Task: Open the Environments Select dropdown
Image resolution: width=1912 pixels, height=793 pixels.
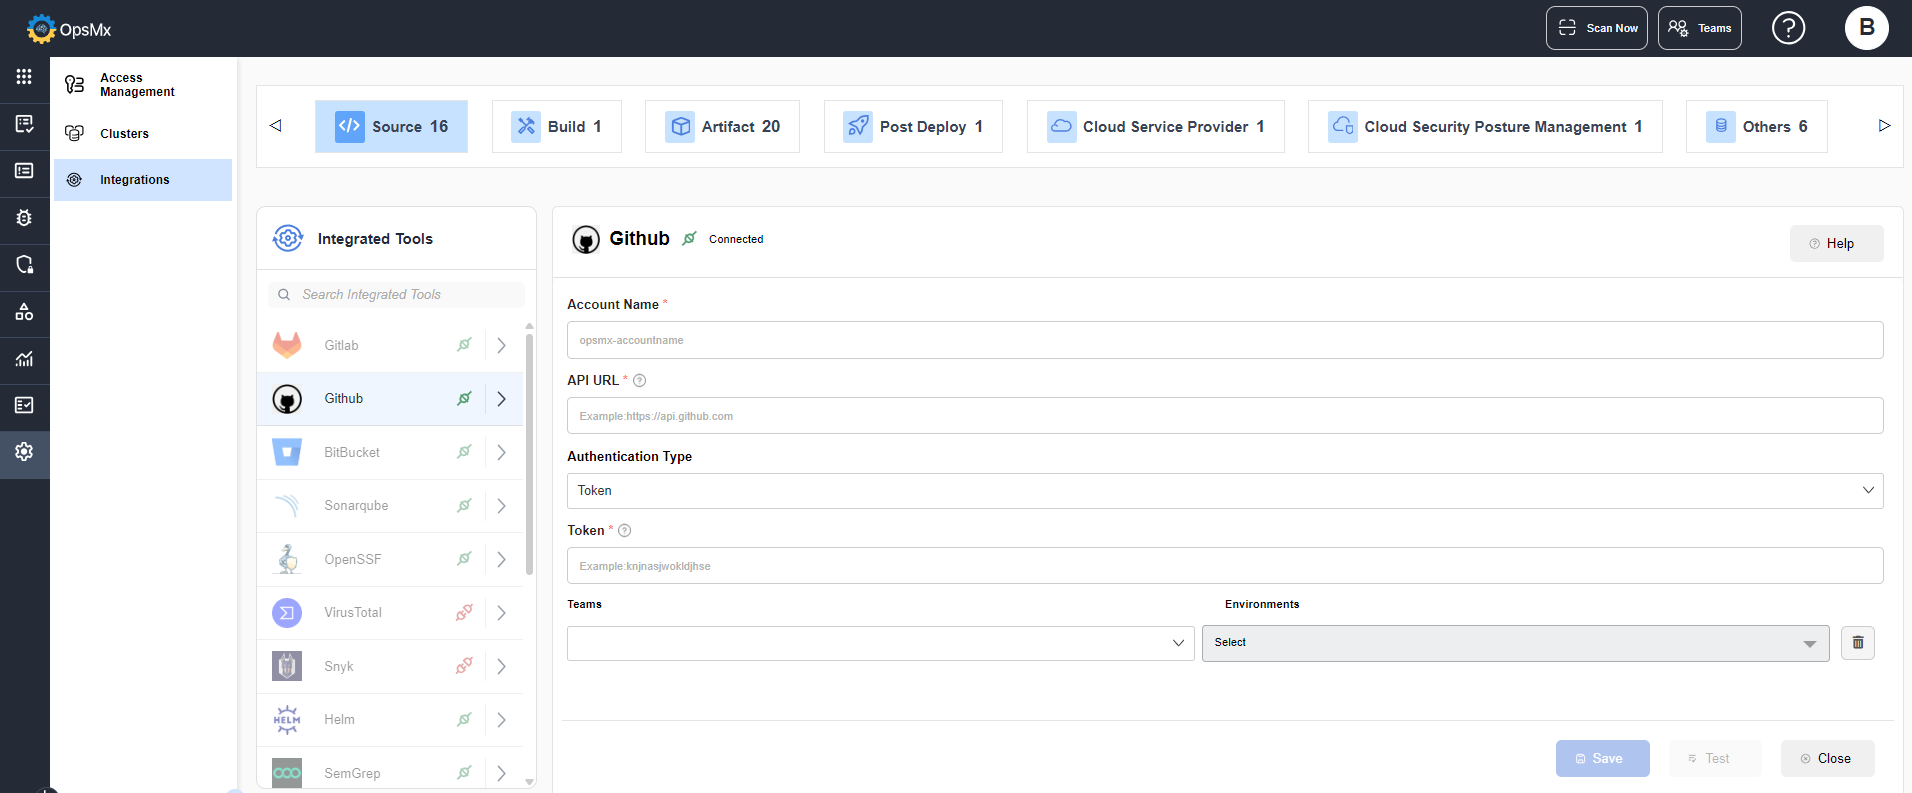Action: point(1515,643)
